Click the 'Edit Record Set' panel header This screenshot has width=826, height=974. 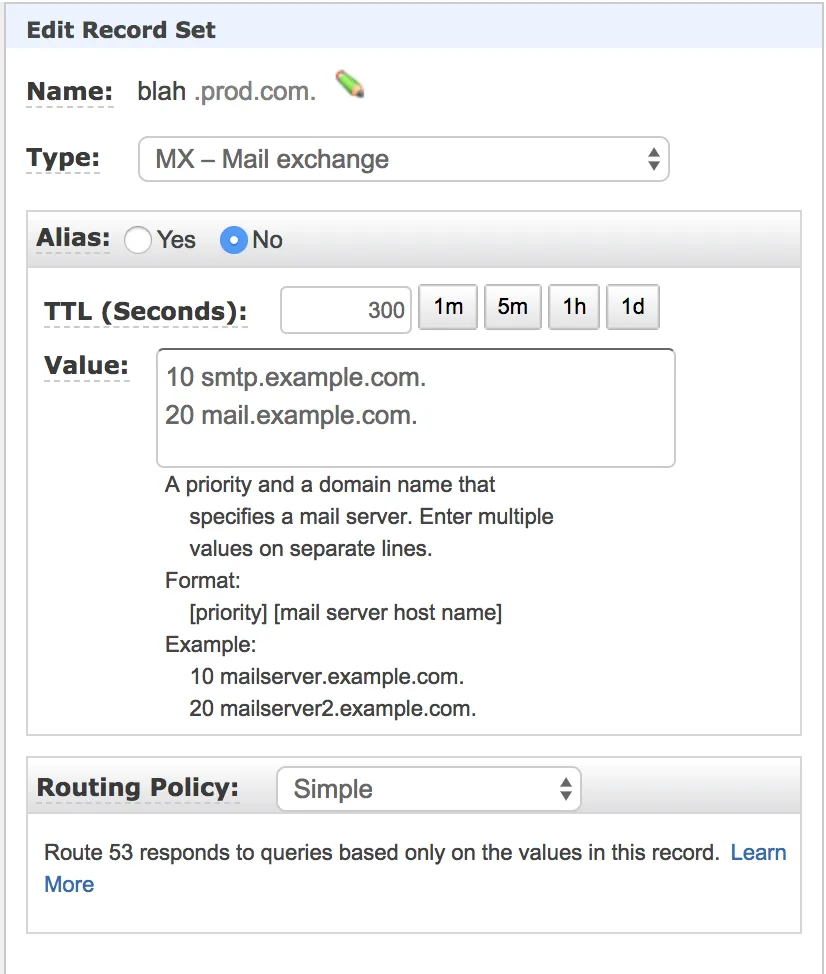[121, 30]
